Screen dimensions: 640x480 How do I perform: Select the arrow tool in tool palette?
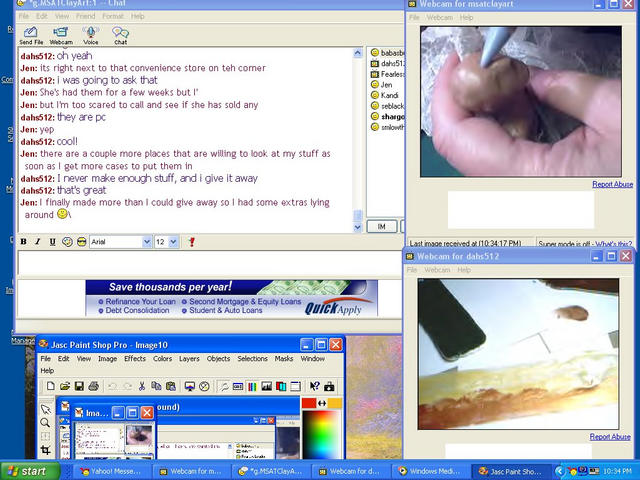pos(46,409)
